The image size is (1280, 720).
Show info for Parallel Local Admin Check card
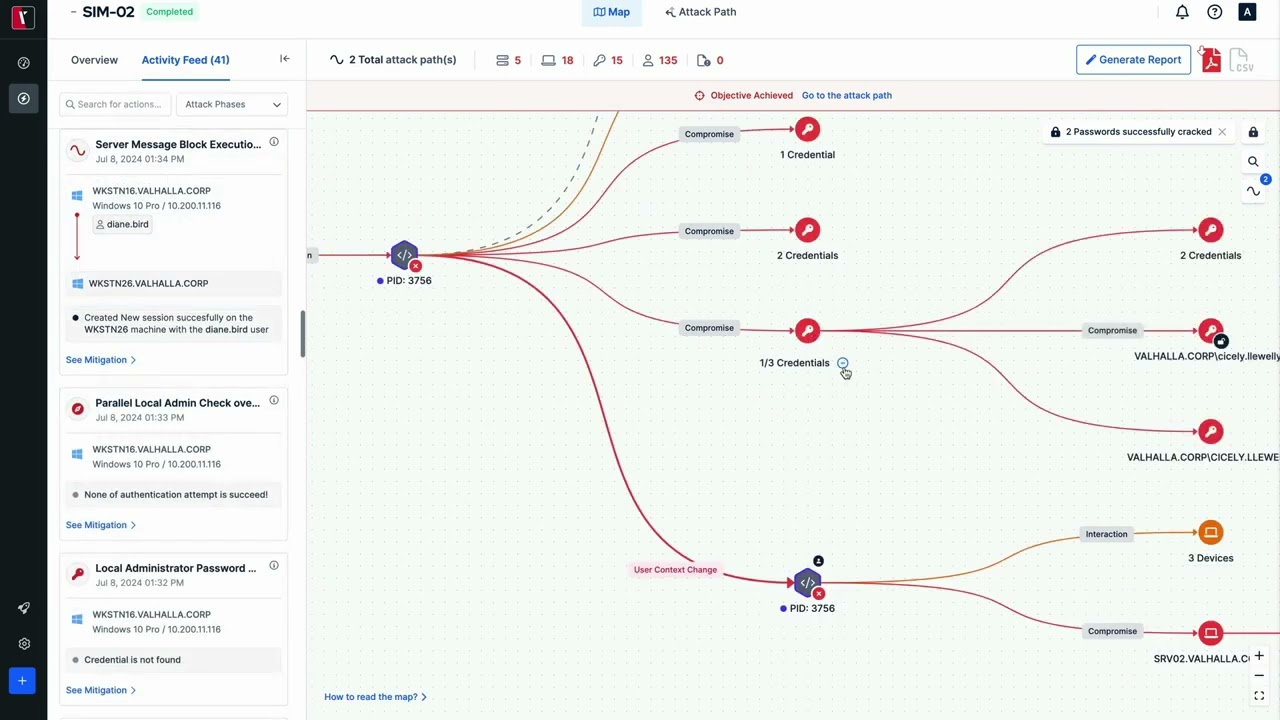tap(274, 400)
